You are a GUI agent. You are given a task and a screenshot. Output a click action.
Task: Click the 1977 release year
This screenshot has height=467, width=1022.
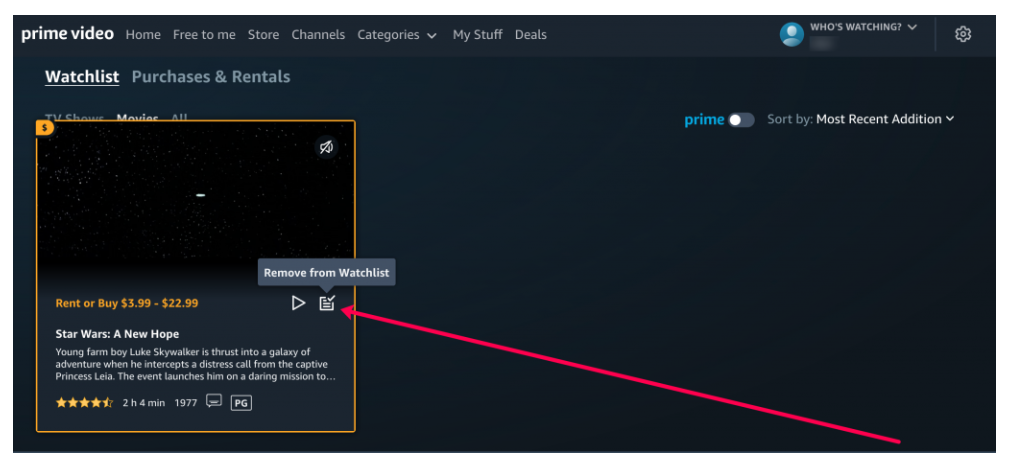[x=186, y=403]
